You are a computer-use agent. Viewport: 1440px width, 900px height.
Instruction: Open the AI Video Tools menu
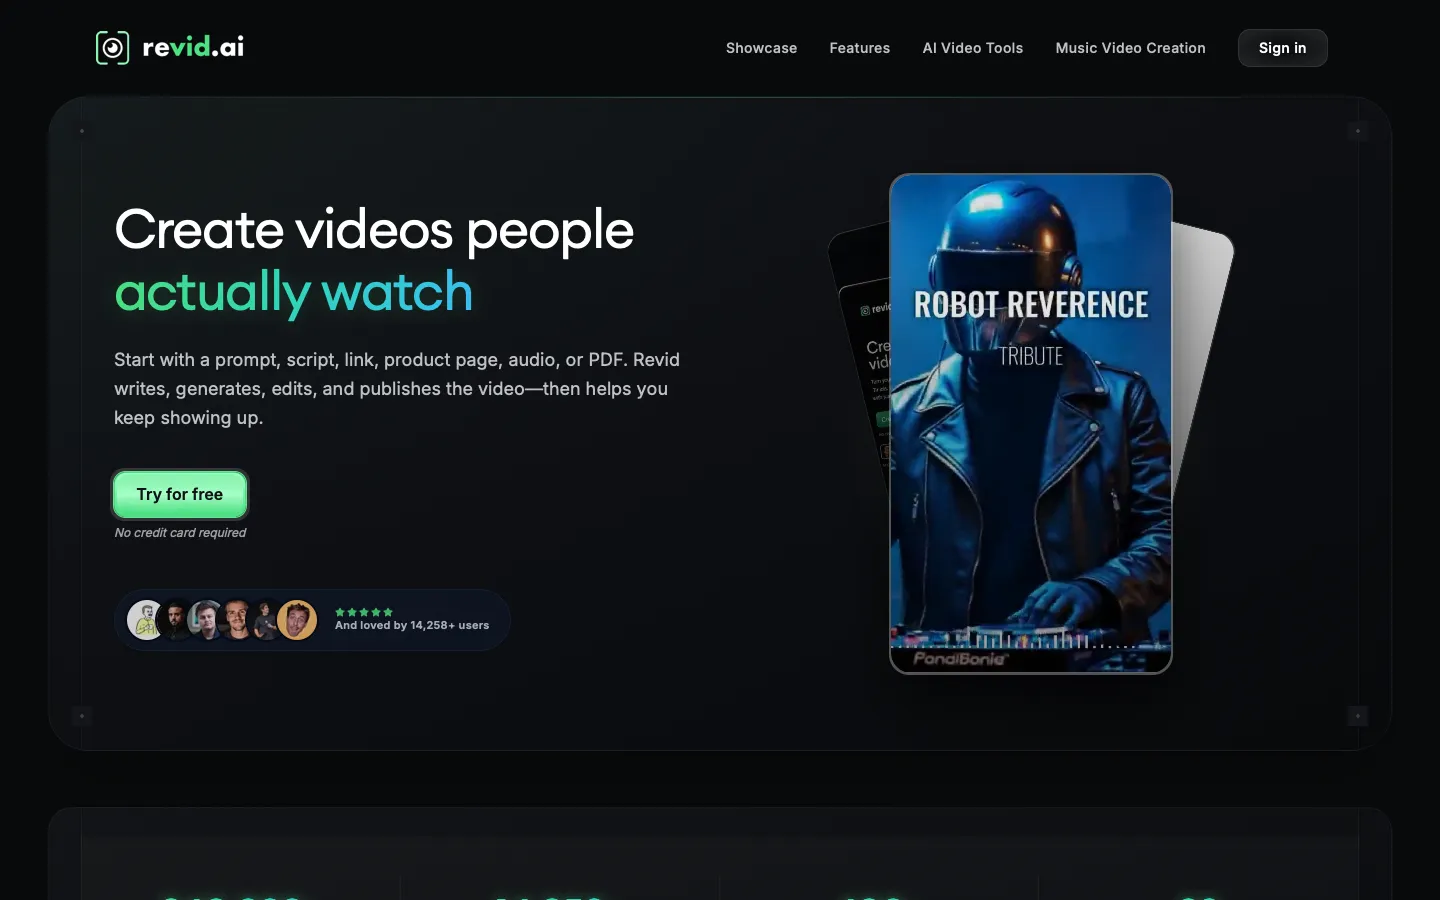click(x=972, y=48)
